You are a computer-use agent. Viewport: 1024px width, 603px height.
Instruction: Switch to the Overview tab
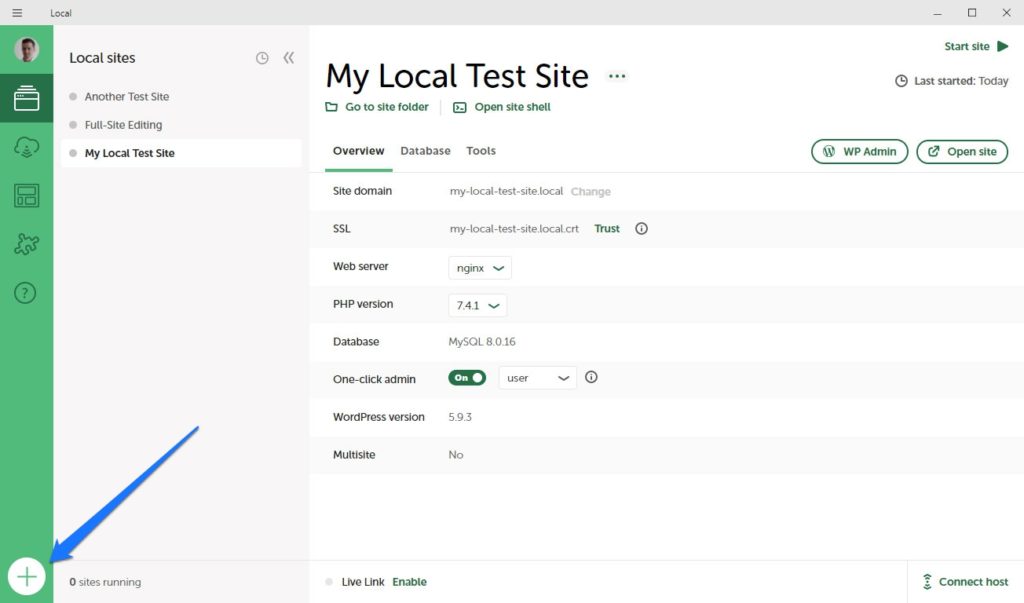[359, 151]
